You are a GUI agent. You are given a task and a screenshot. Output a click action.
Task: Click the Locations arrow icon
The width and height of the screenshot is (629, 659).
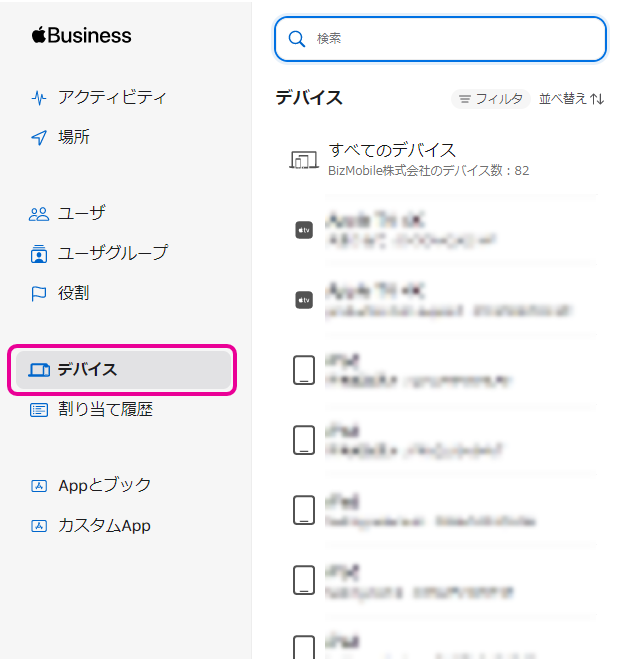(39, 138)
